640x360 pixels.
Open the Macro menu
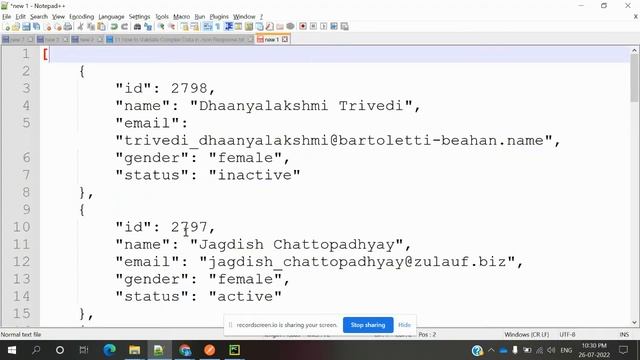point(181,17)
